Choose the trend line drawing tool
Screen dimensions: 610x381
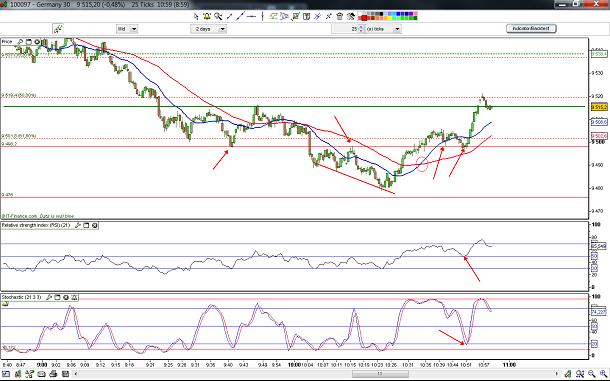[x=230, y=16]
